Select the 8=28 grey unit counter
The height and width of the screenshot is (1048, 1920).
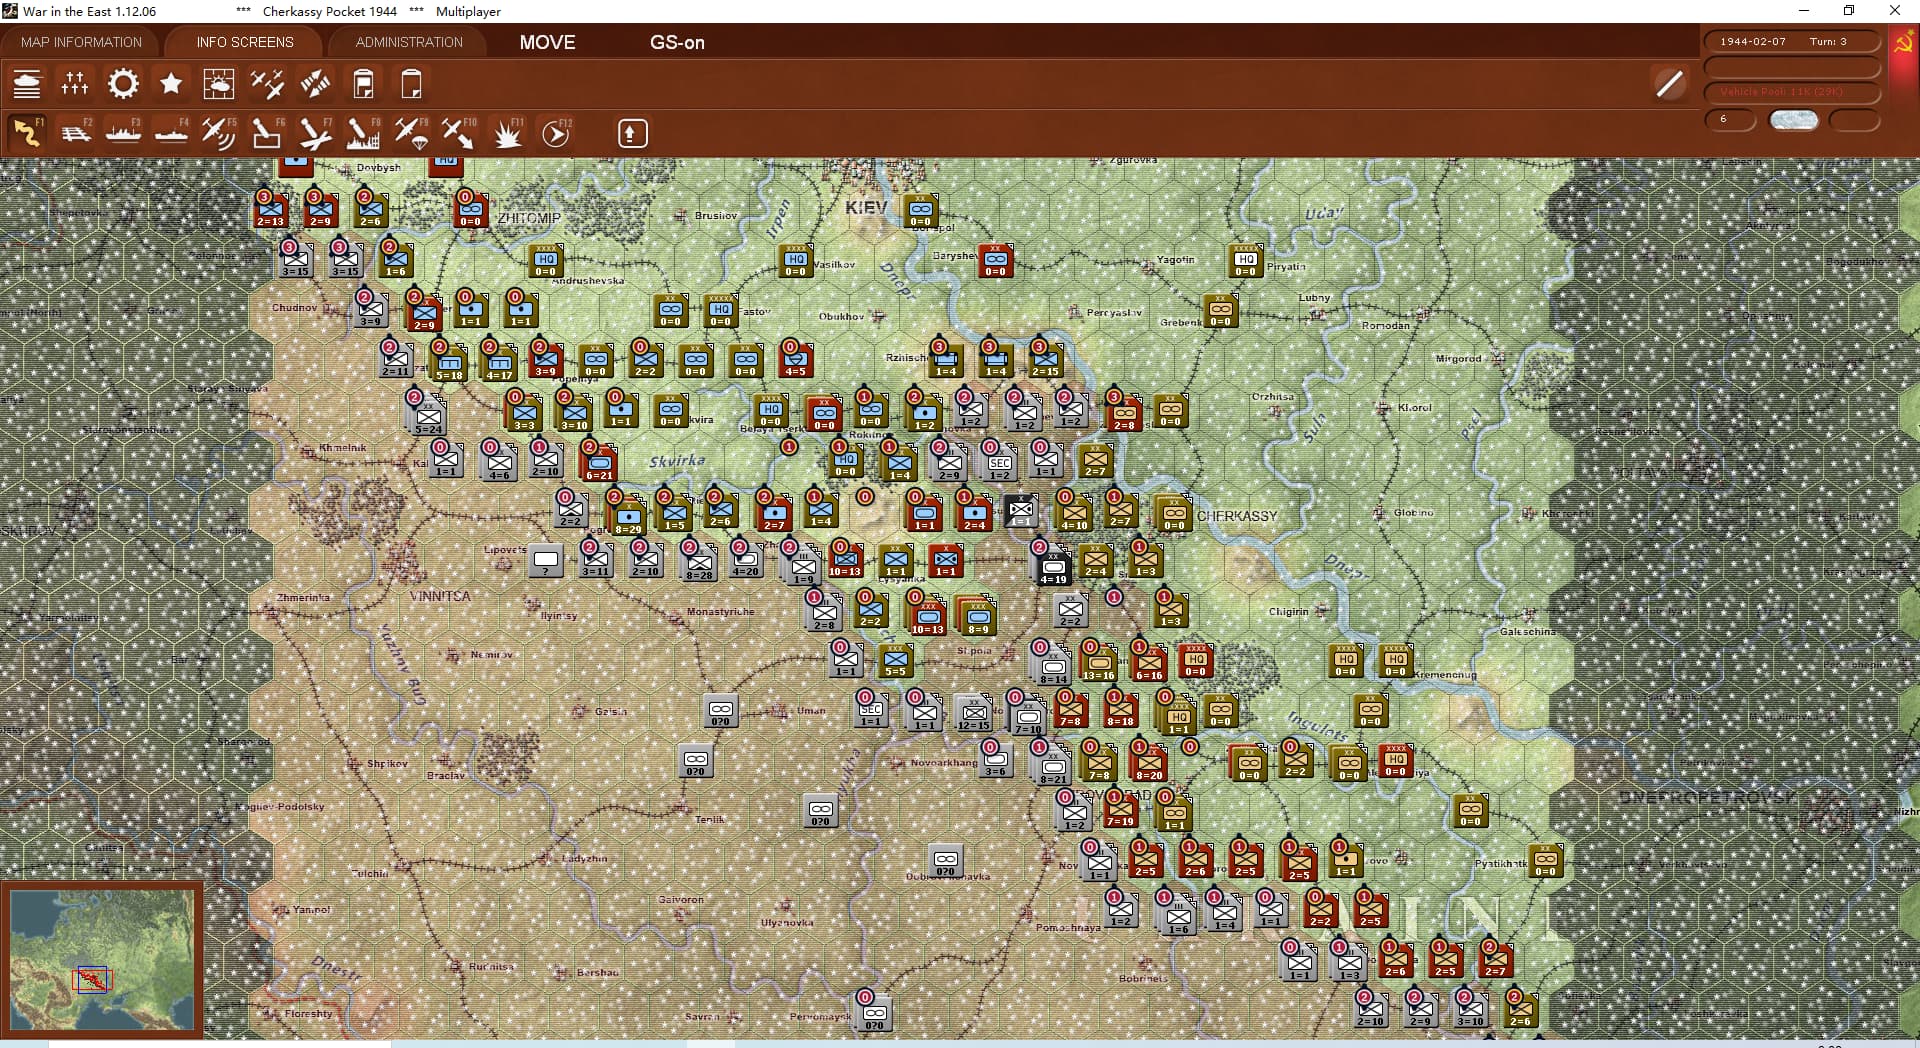pyautogui.click(x=698, y=563)
